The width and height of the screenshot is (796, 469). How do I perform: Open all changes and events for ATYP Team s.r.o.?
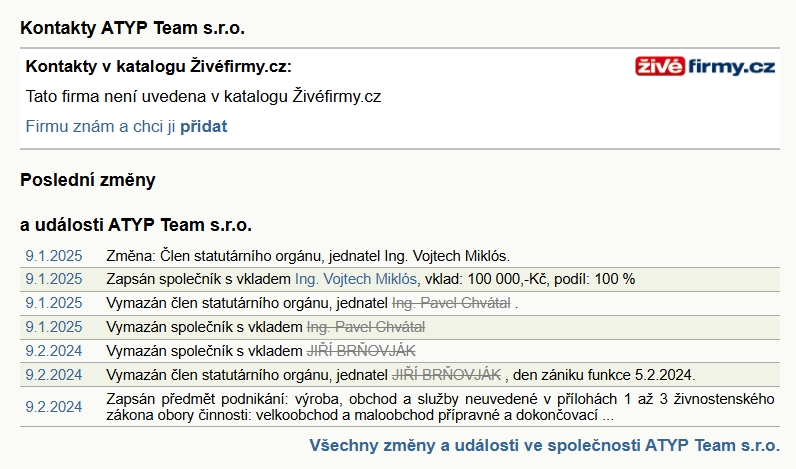click(x=545, y=445)
